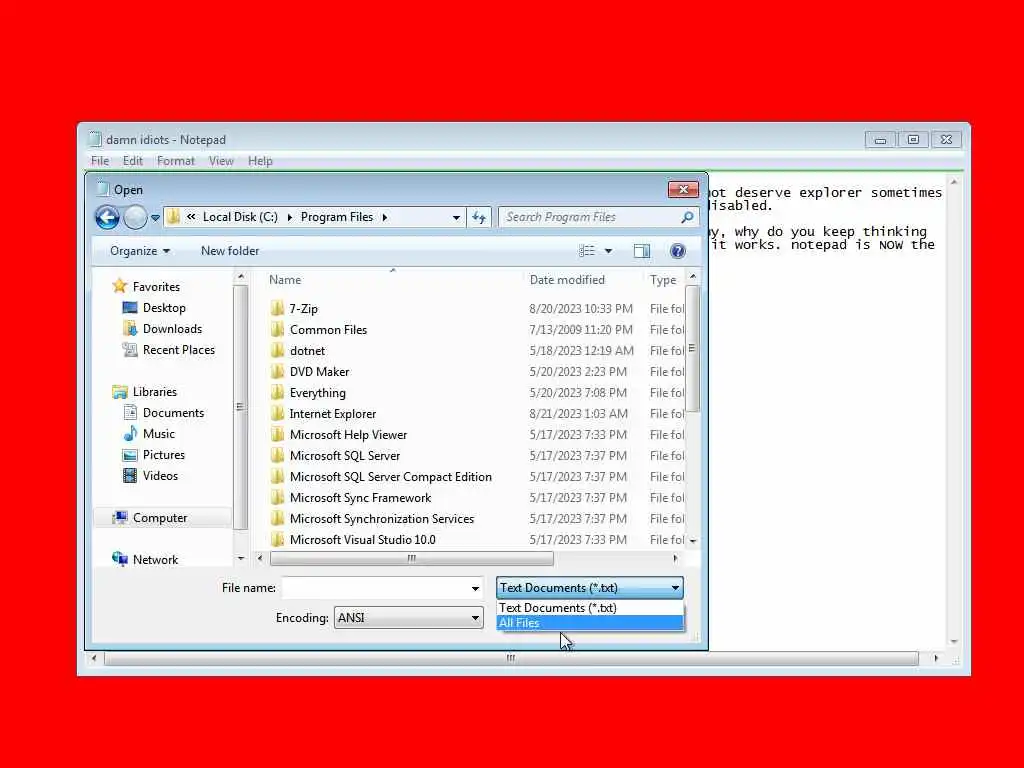This screenshot has width=1024, height=768.
Task: Click the Common Files folder icon
Action: tap(278, 329)
